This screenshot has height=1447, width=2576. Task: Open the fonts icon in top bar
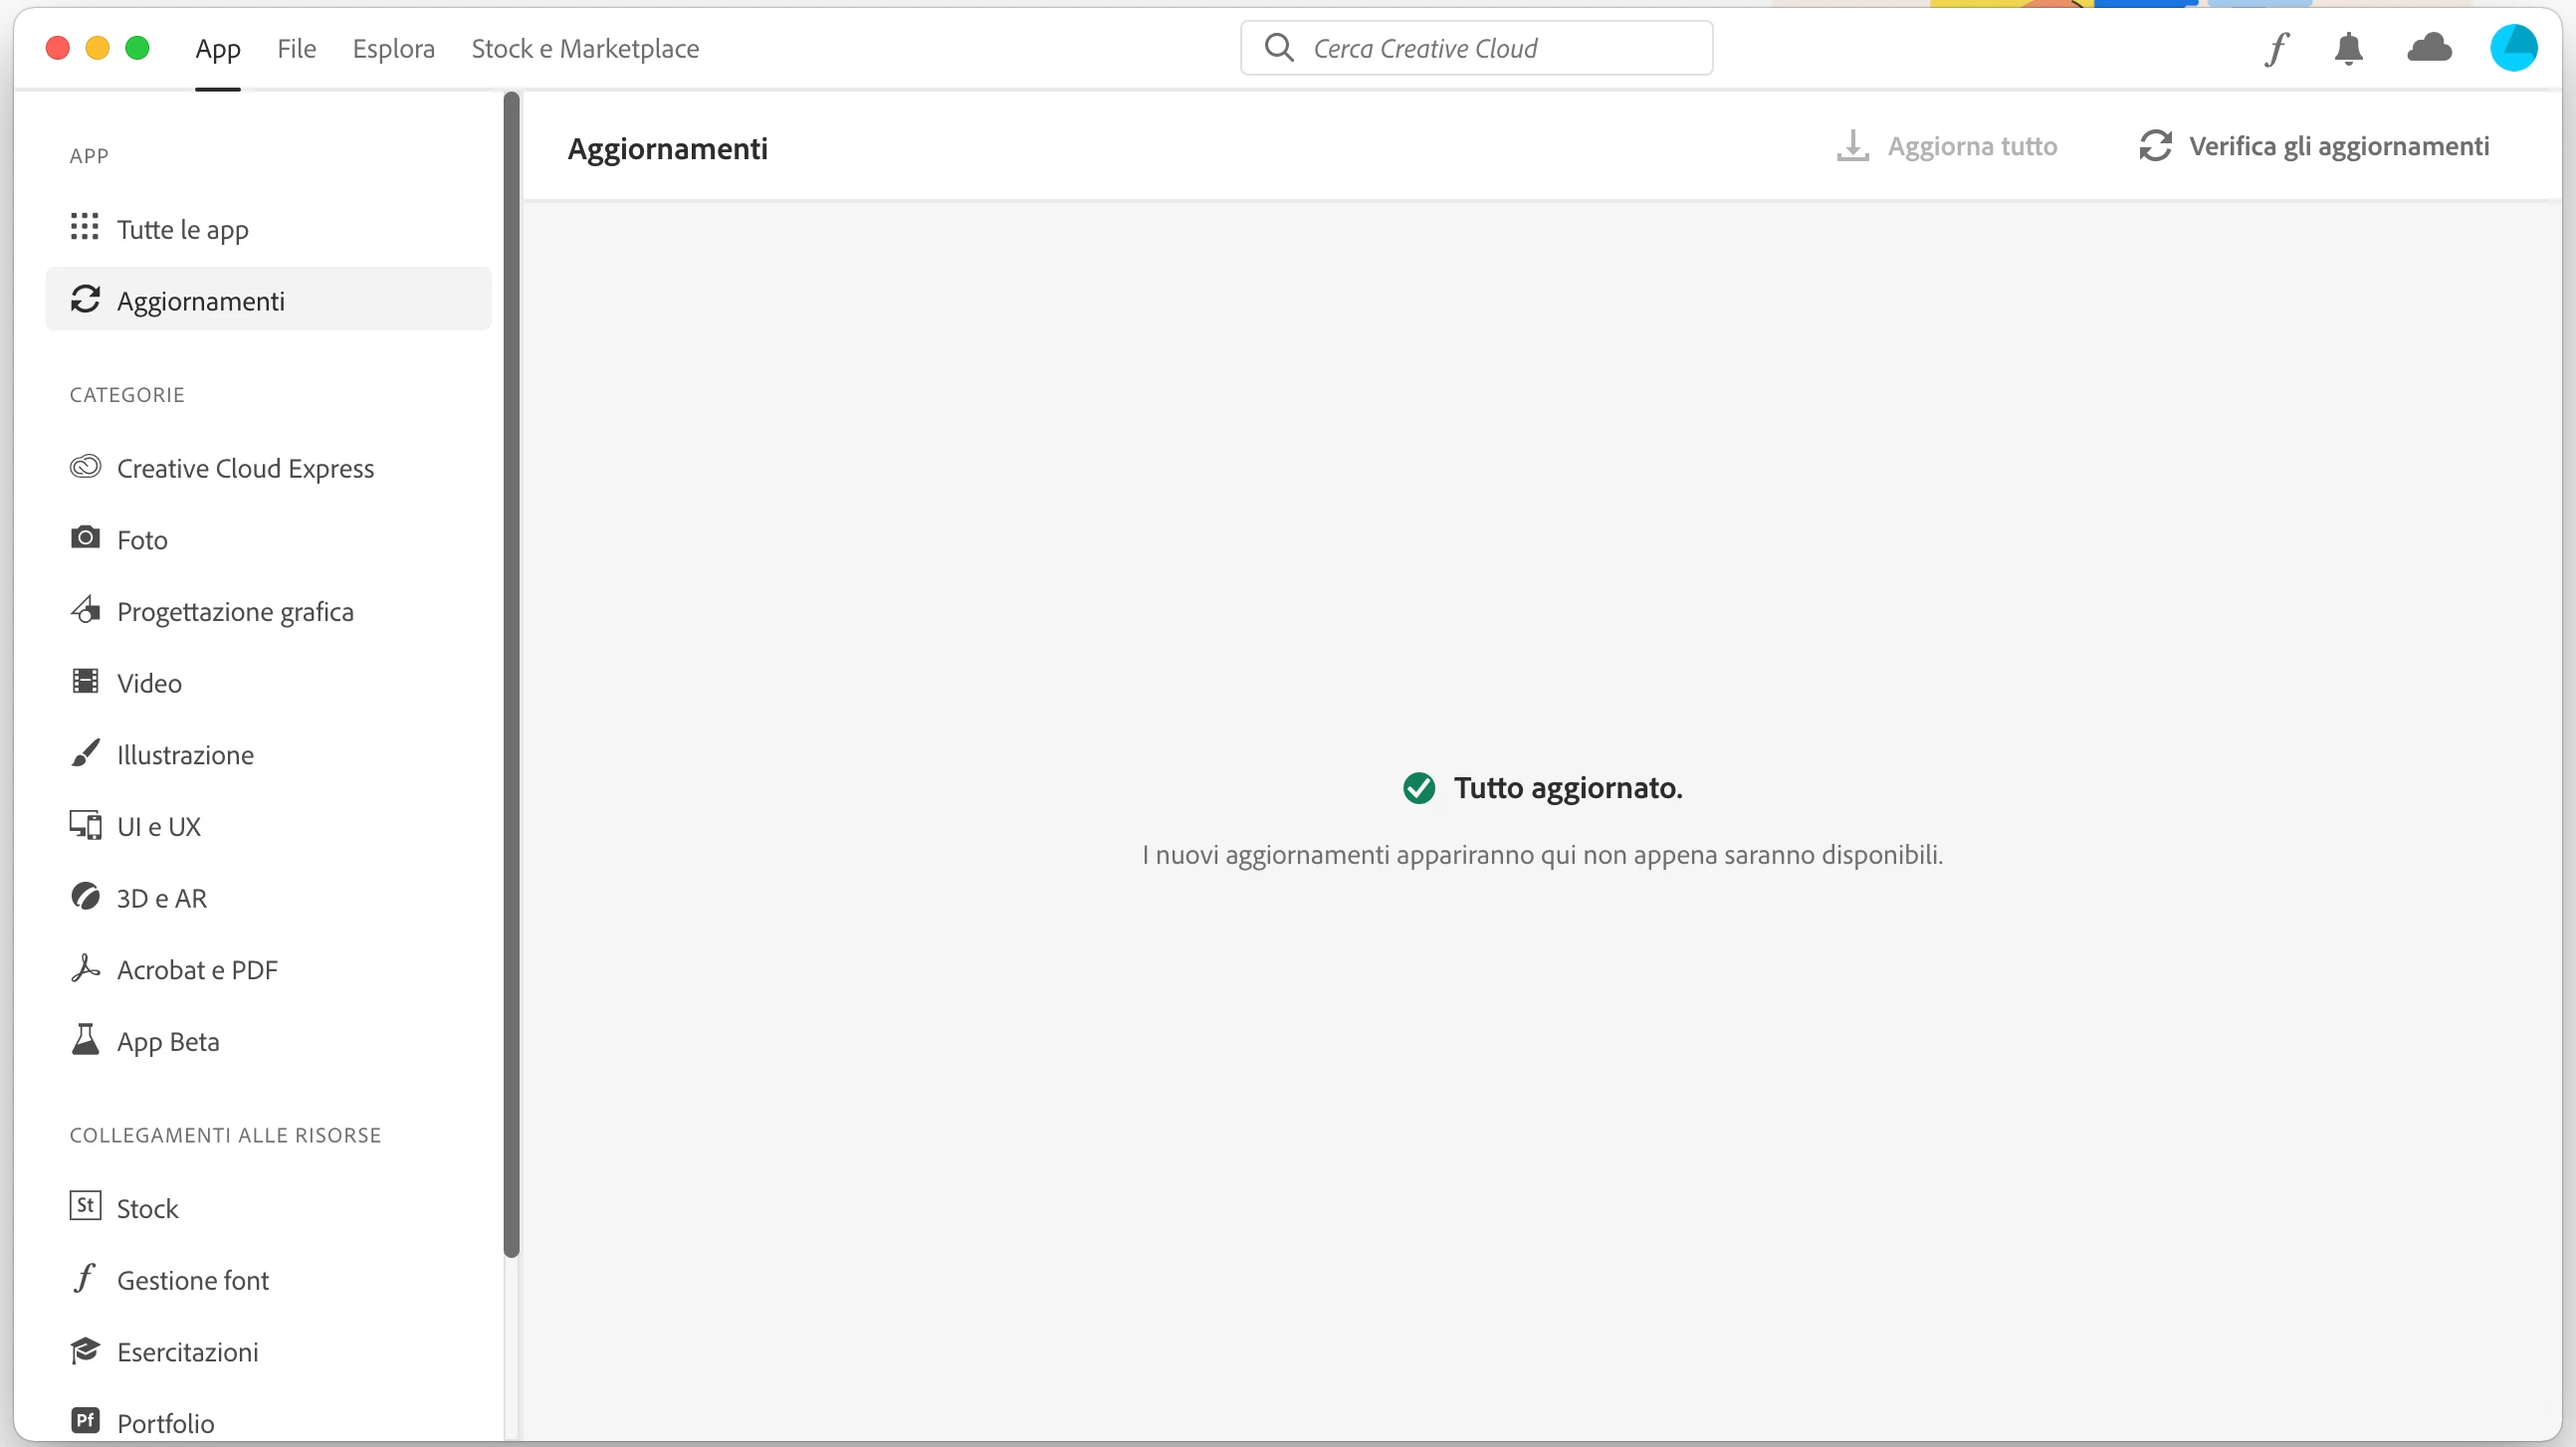pyautogui.click(x=2277, y=48)
